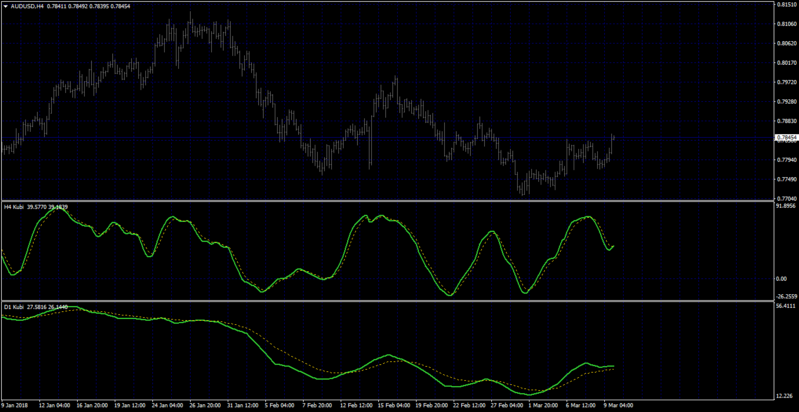Click the 0.81060 price scale label
This screenshot has height=412, width=799.
(785, 24)
